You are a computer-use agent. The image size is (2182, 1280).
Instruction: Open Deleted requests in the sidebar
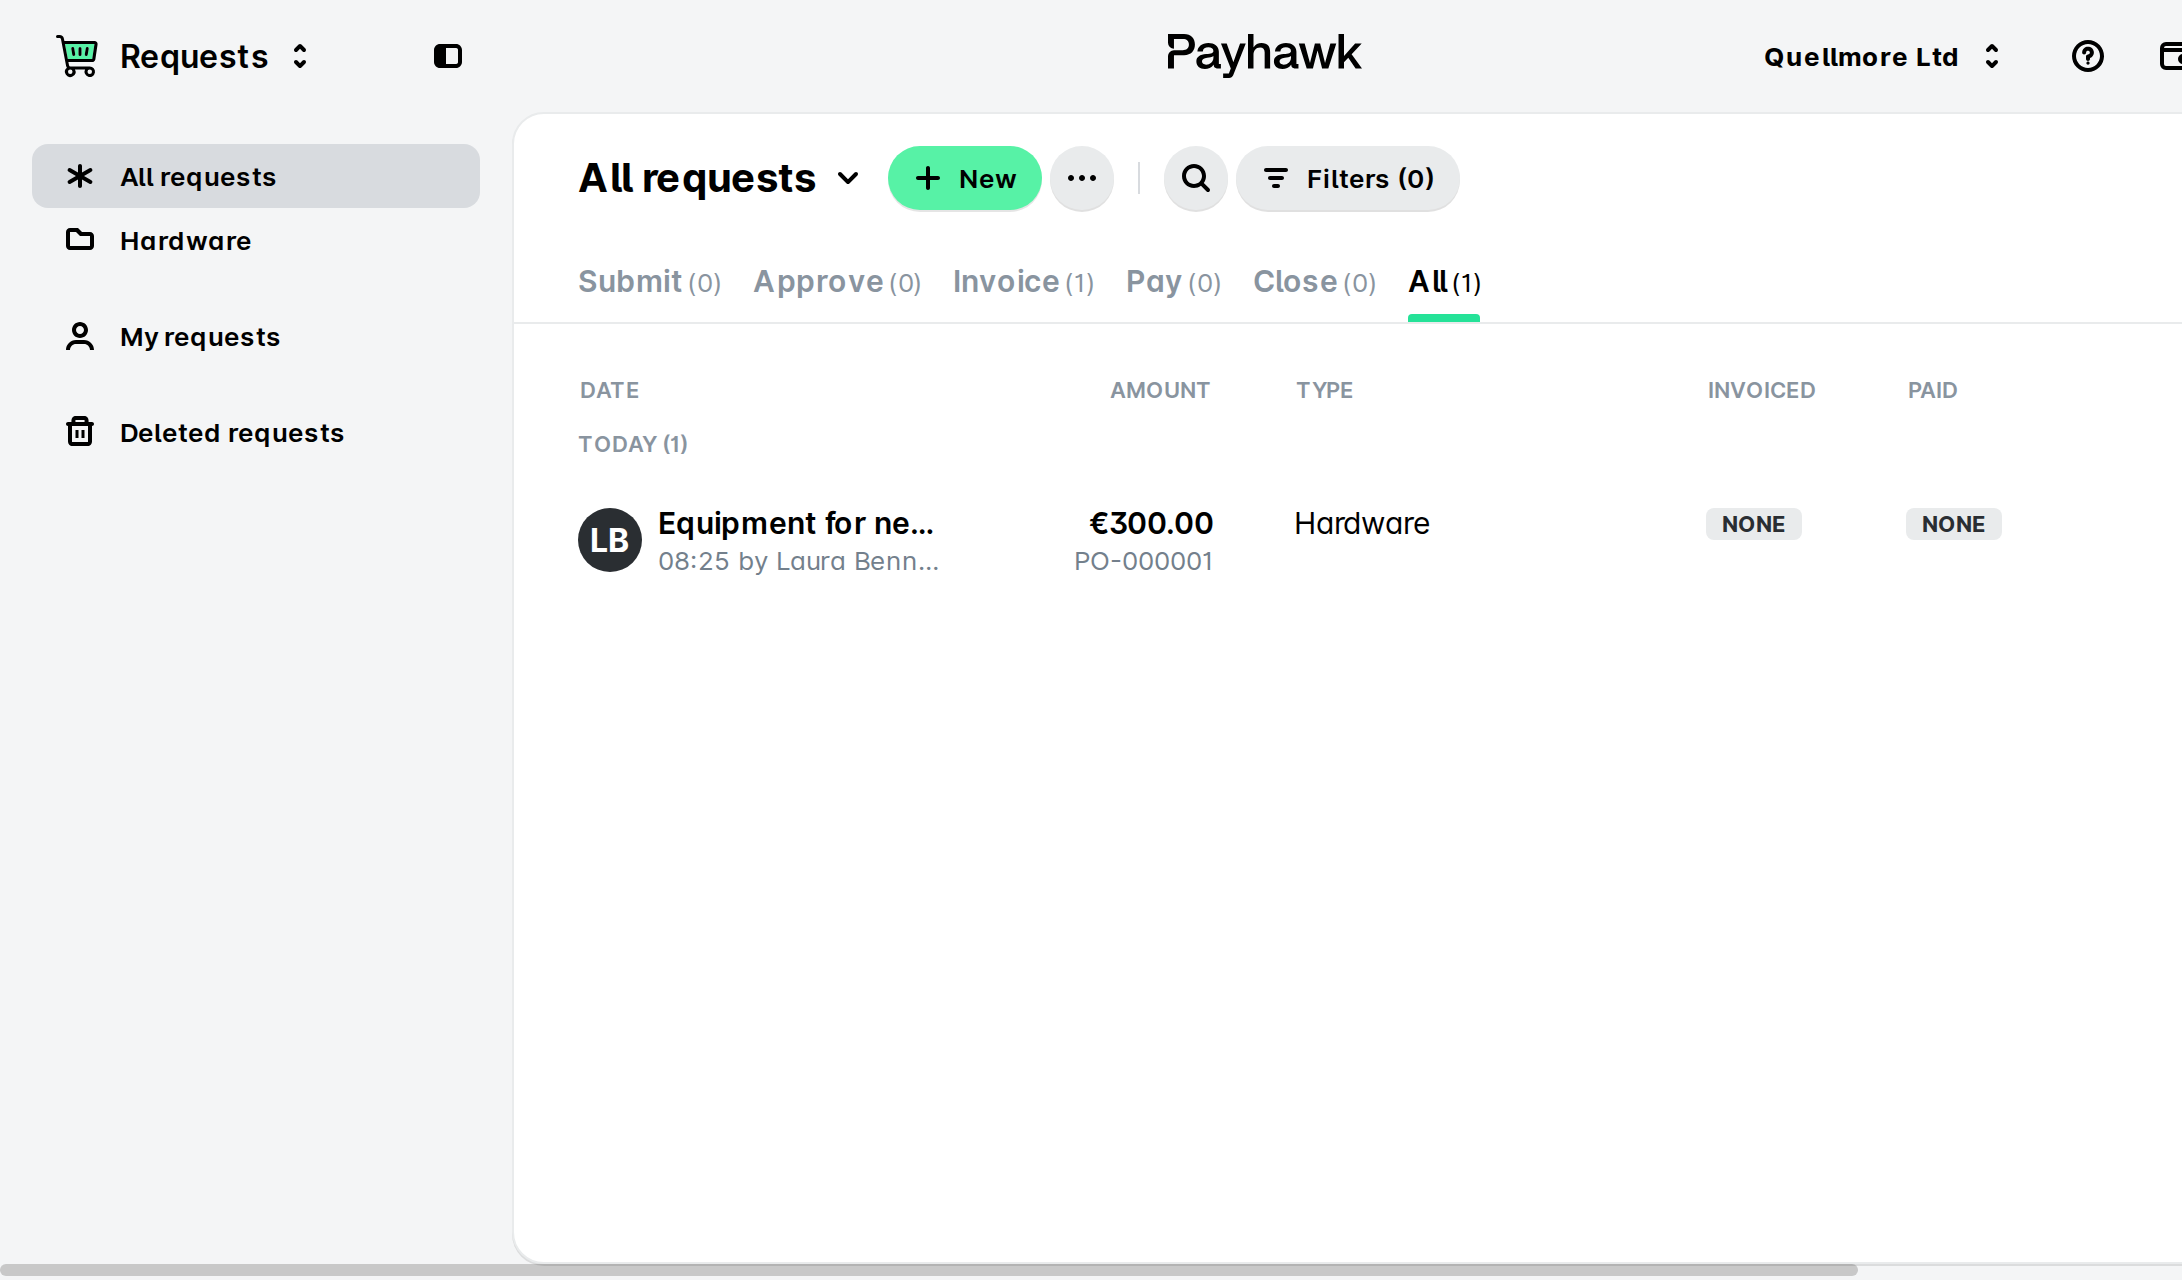pyautogui.click(x=256, y=432)
